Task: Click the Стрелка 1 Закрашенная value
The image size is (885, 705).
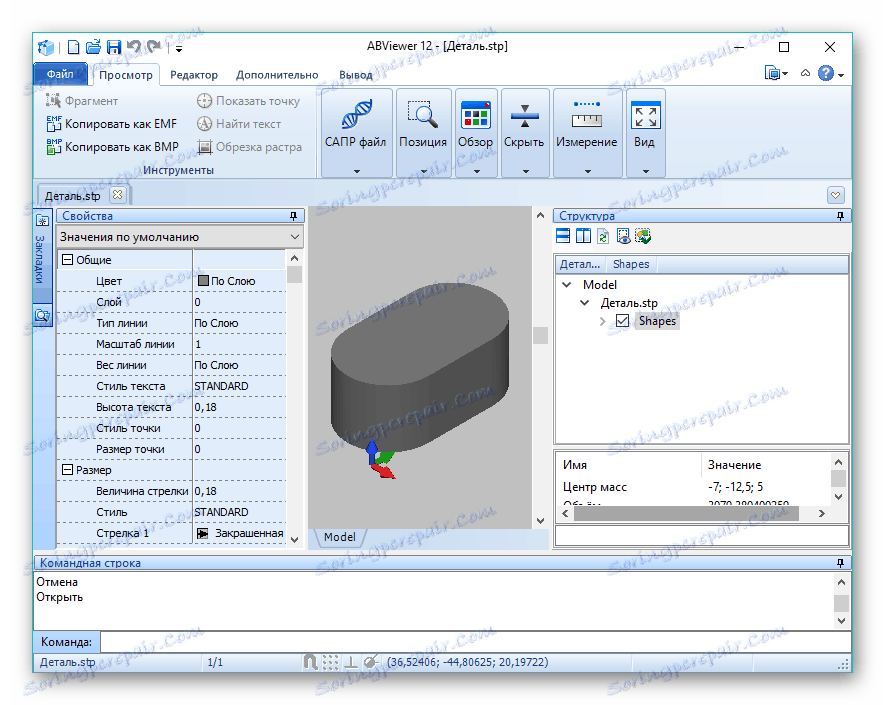Action: (240, 533)
